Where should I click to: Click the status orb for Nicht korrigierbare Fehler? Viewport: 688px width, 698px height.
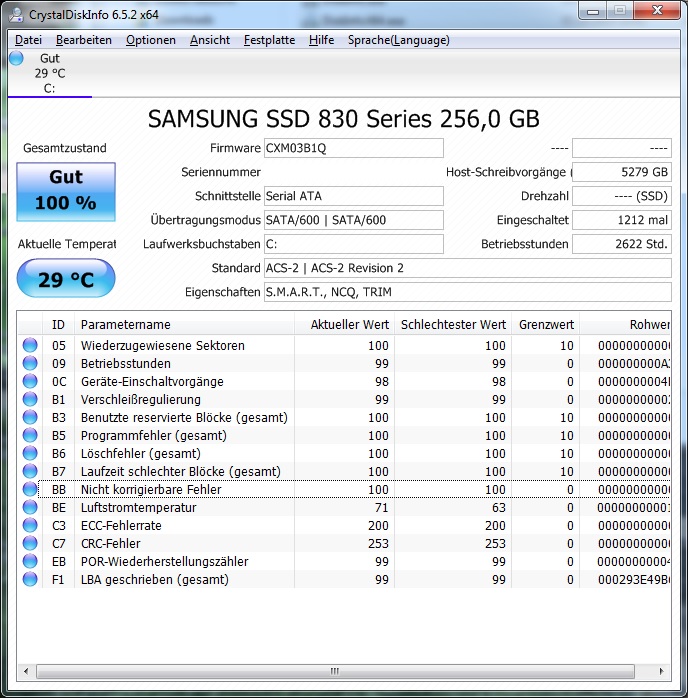[30, 489]
